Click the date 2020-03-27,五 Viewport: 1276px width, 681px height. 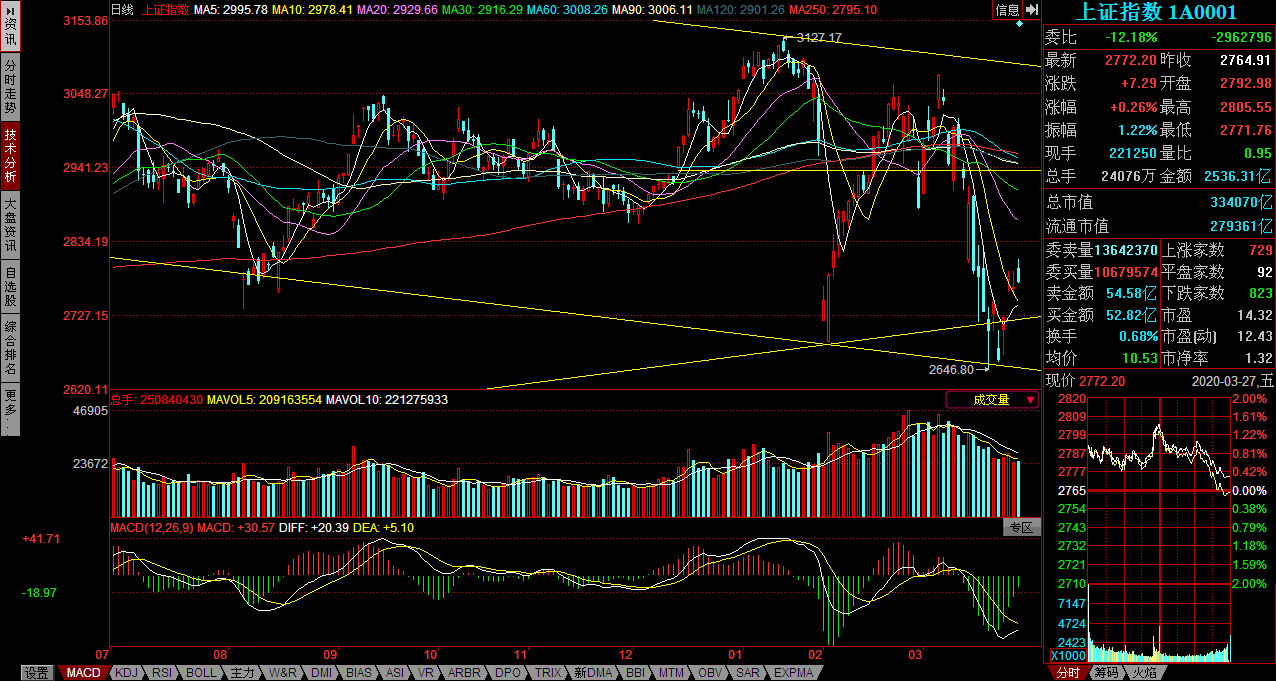1233,380
